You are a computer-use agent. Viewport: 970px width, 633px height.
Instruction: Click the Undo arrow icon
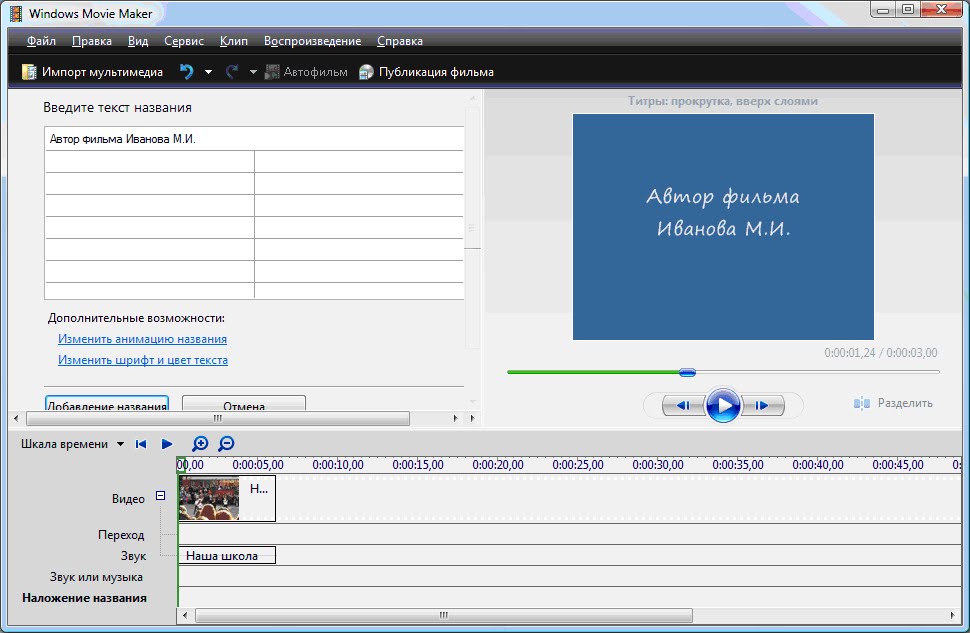tap(187, 71)
